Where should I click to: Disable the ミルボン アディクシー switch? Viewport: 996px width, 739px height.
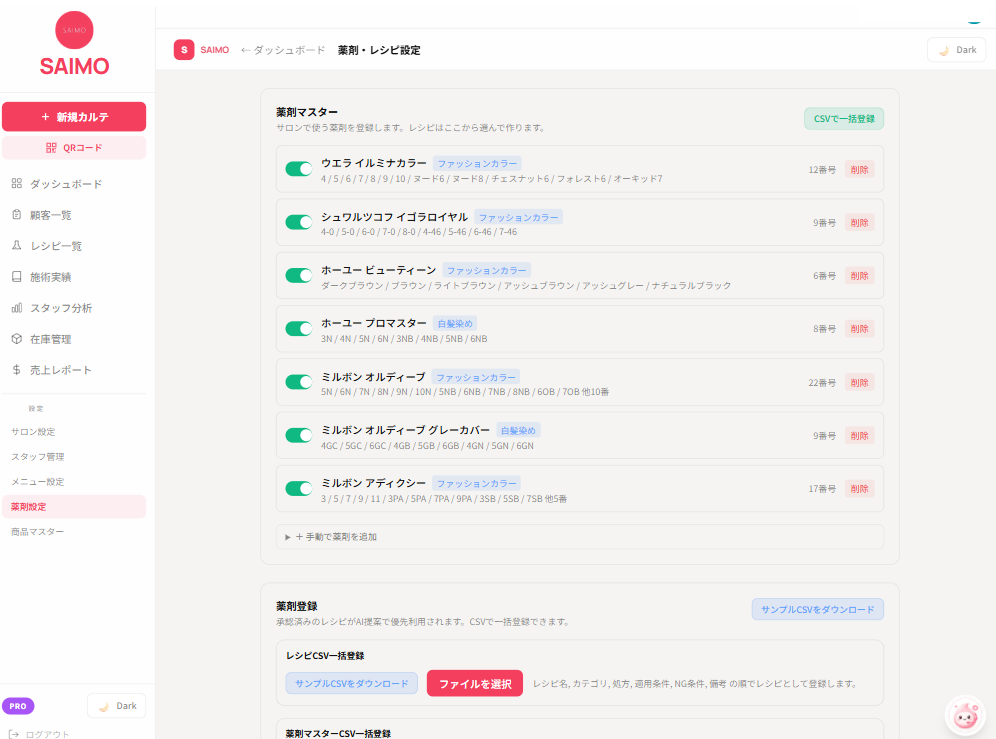coord(299,489)
